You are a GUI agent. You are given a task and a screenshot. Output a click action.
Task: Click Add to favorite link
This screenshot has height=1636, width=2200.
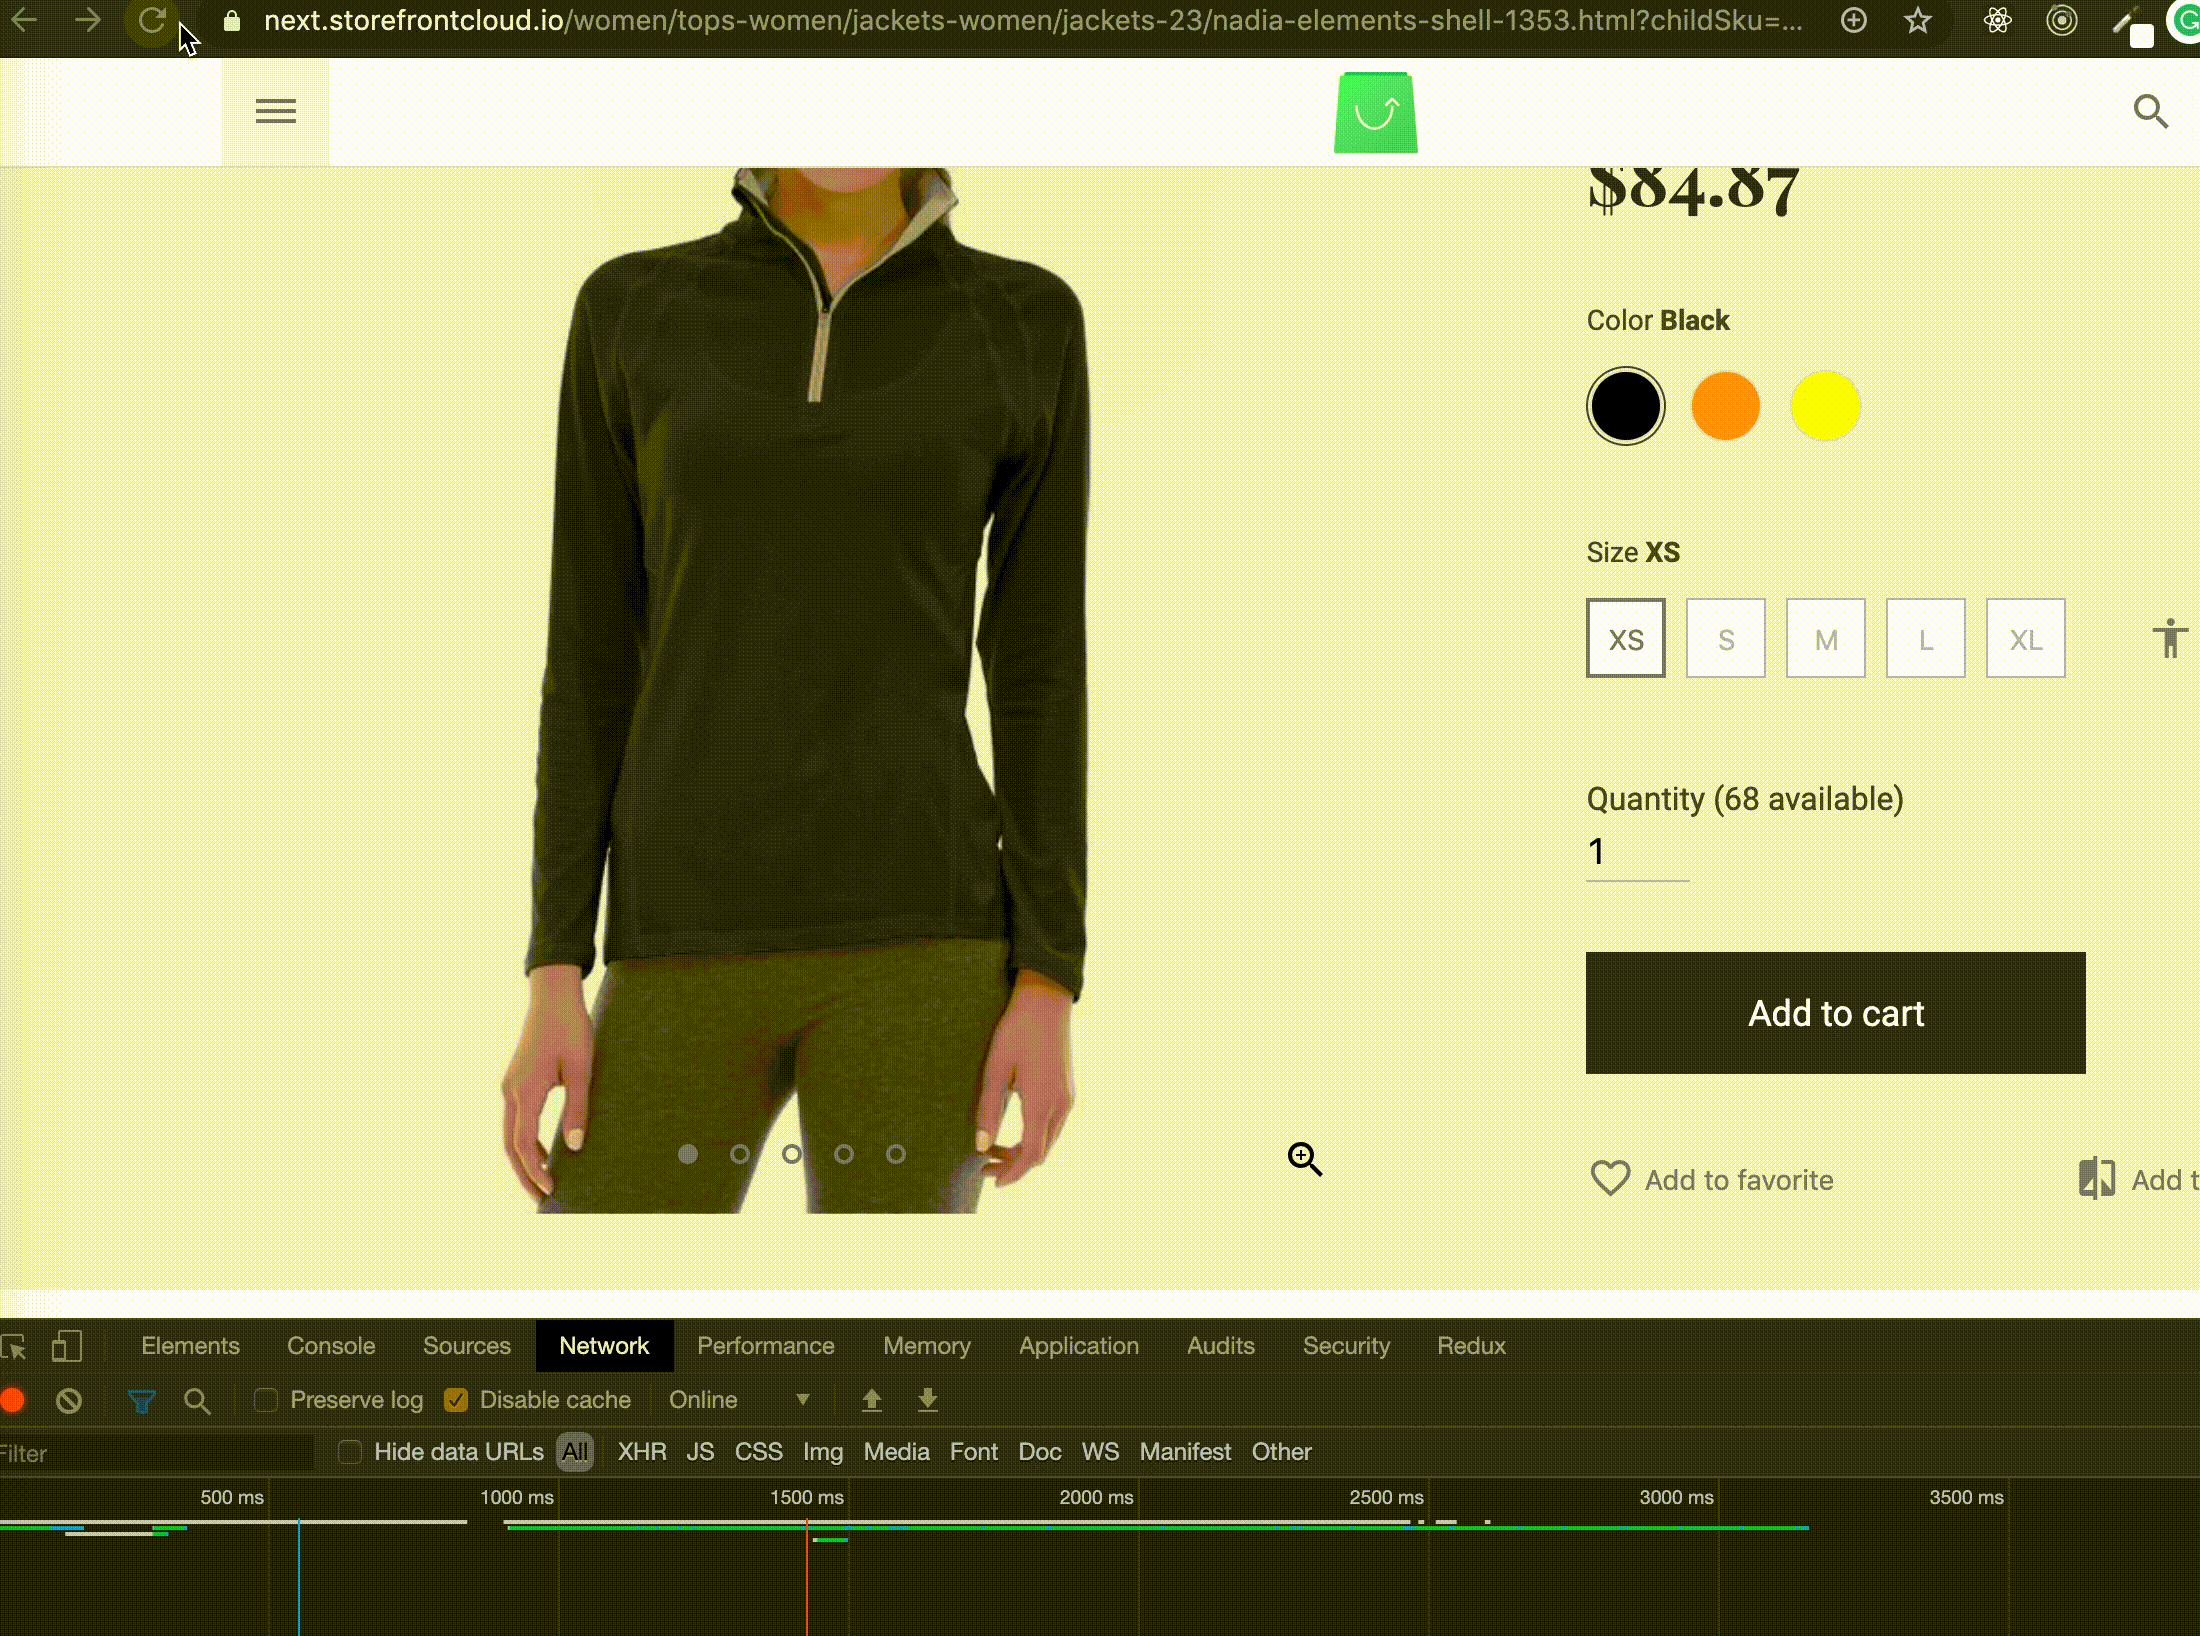coord(1739,1180)
